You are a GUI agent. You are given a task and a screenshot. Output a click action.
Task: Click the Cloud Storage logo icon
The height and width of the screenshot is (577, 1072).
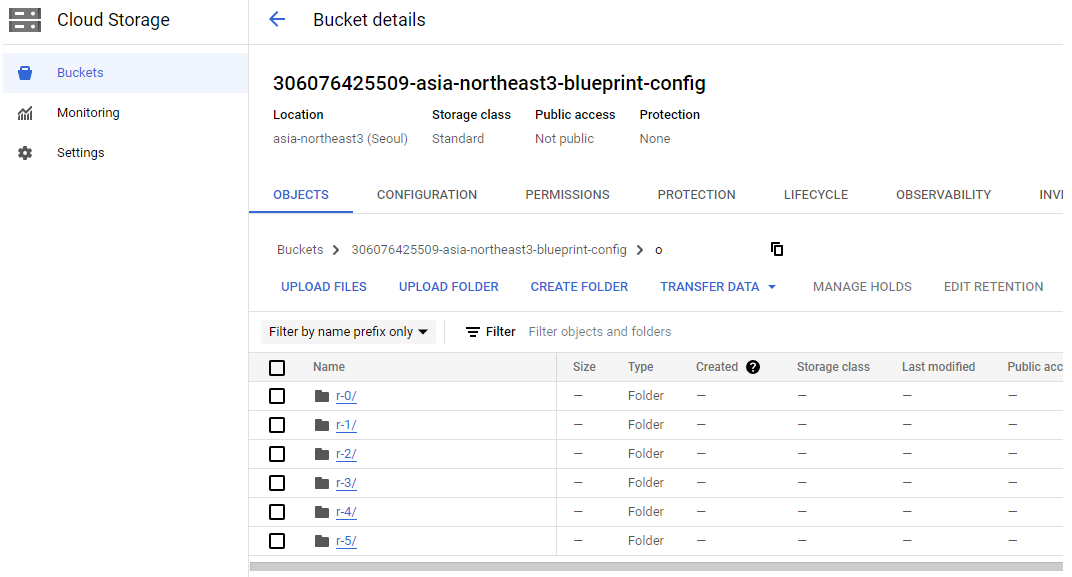(25, 20)
